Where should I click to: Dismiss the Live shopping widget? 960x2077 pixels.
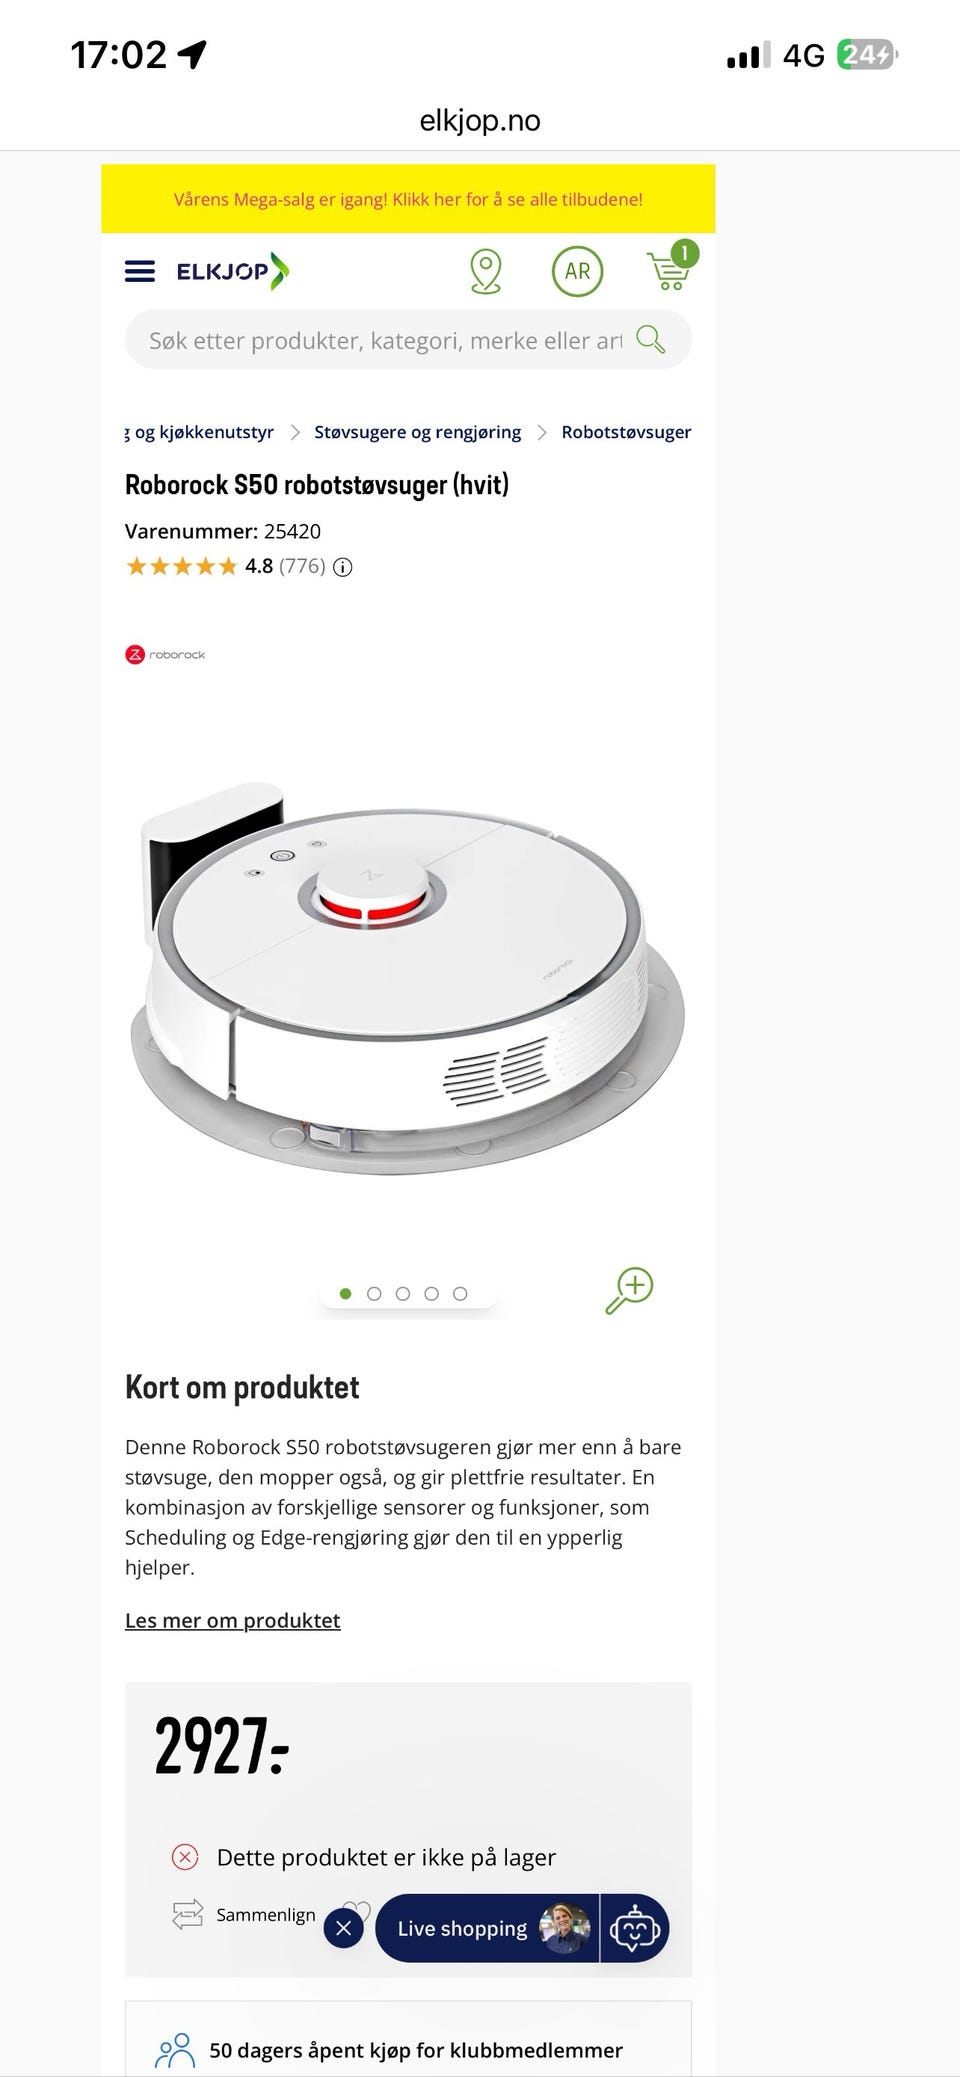[x=343, y=1928]
